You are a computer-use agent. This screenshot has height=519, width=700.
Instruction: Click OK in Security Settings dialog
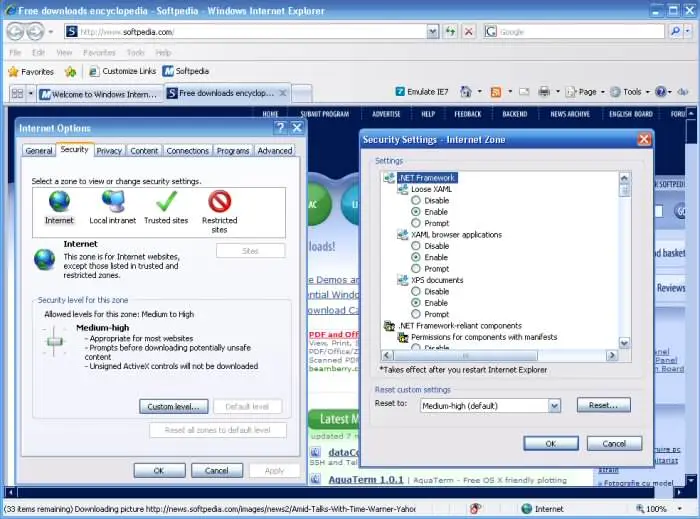(x=551, y=444)
